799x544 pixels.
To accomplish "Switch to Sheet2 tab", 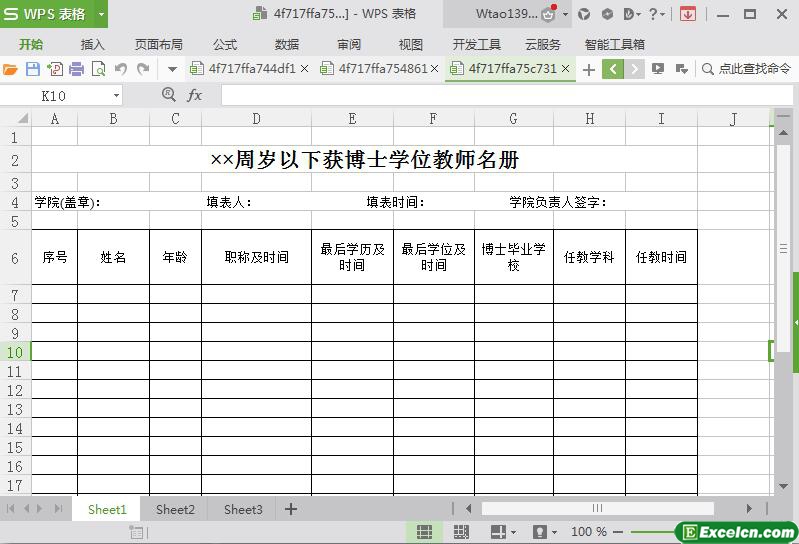I will pos(175,509).
